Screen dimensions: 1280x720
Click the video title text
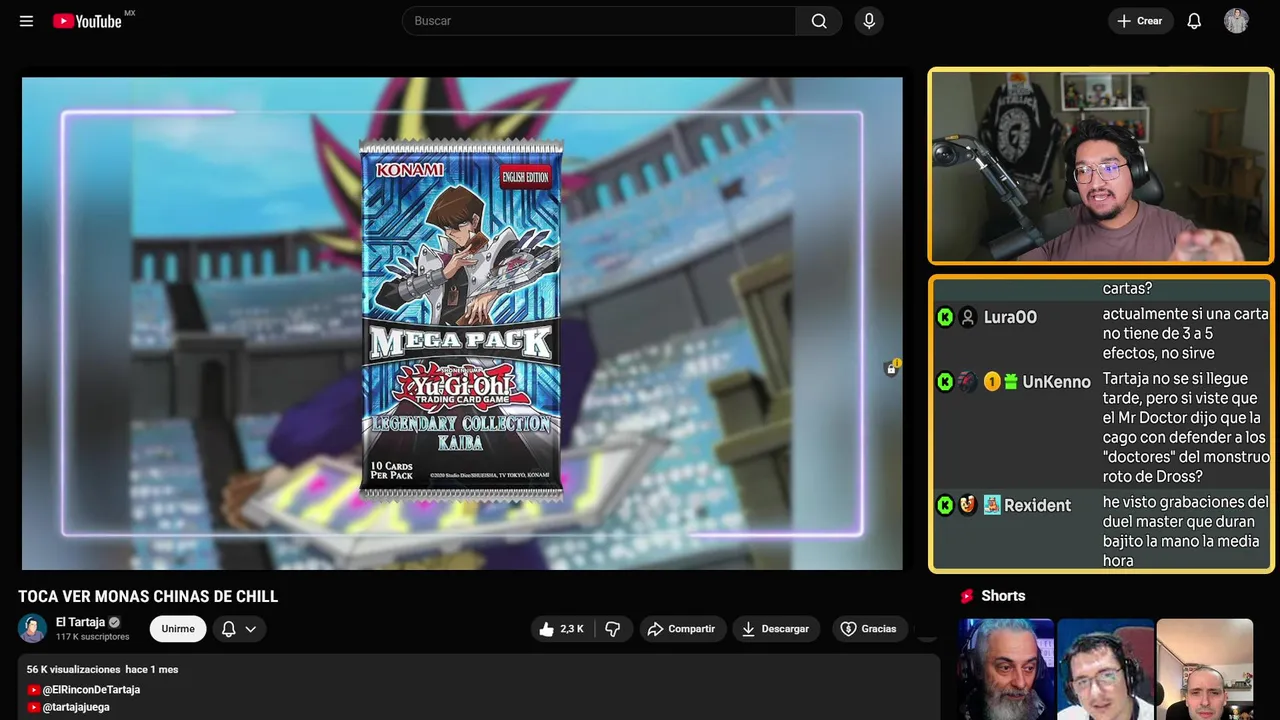pyautogui.click(x=148, y=597)
